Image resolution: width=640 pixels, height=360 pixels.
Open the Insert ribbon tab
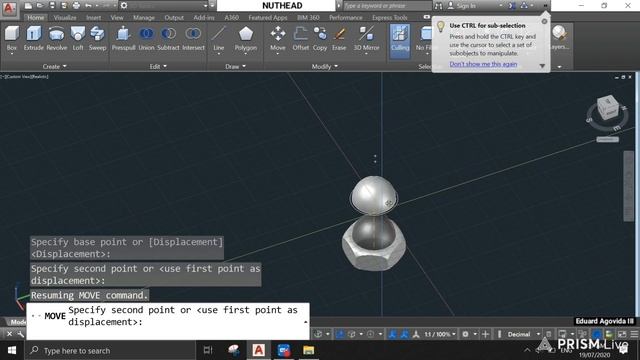point(93,18)
